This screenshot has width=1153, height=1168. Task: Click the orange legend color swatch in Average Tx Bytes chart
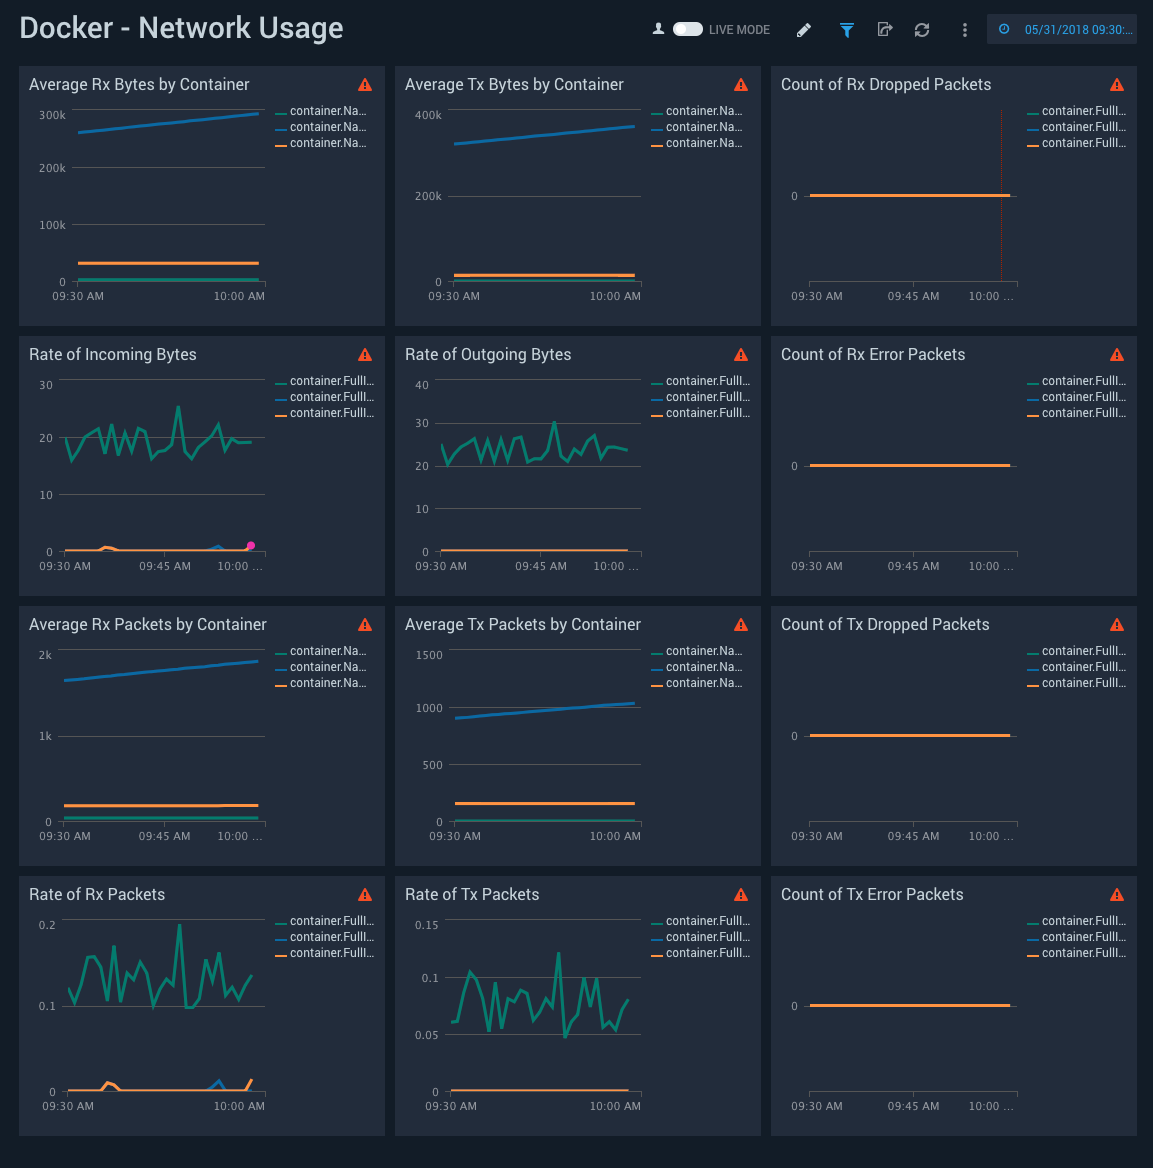(657, 143)
